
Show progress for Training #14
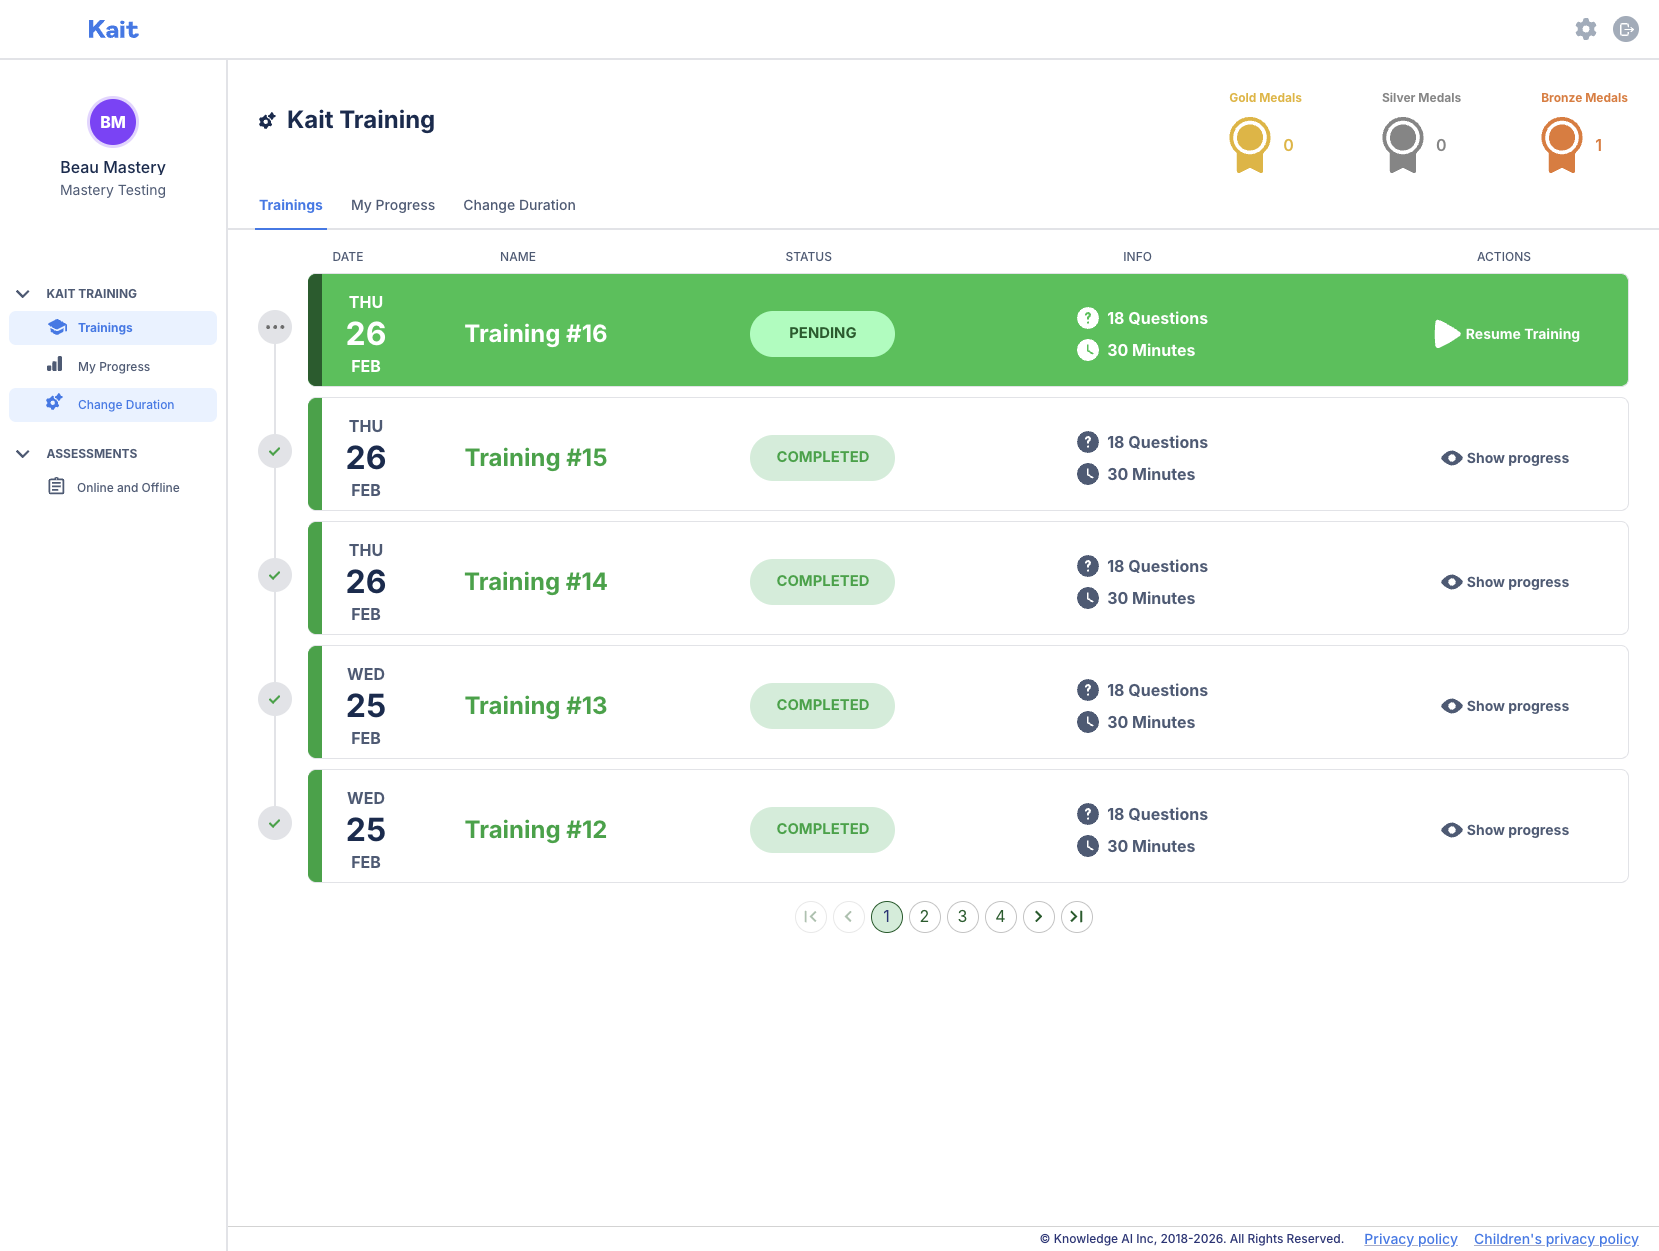[x=1505, y=582]
